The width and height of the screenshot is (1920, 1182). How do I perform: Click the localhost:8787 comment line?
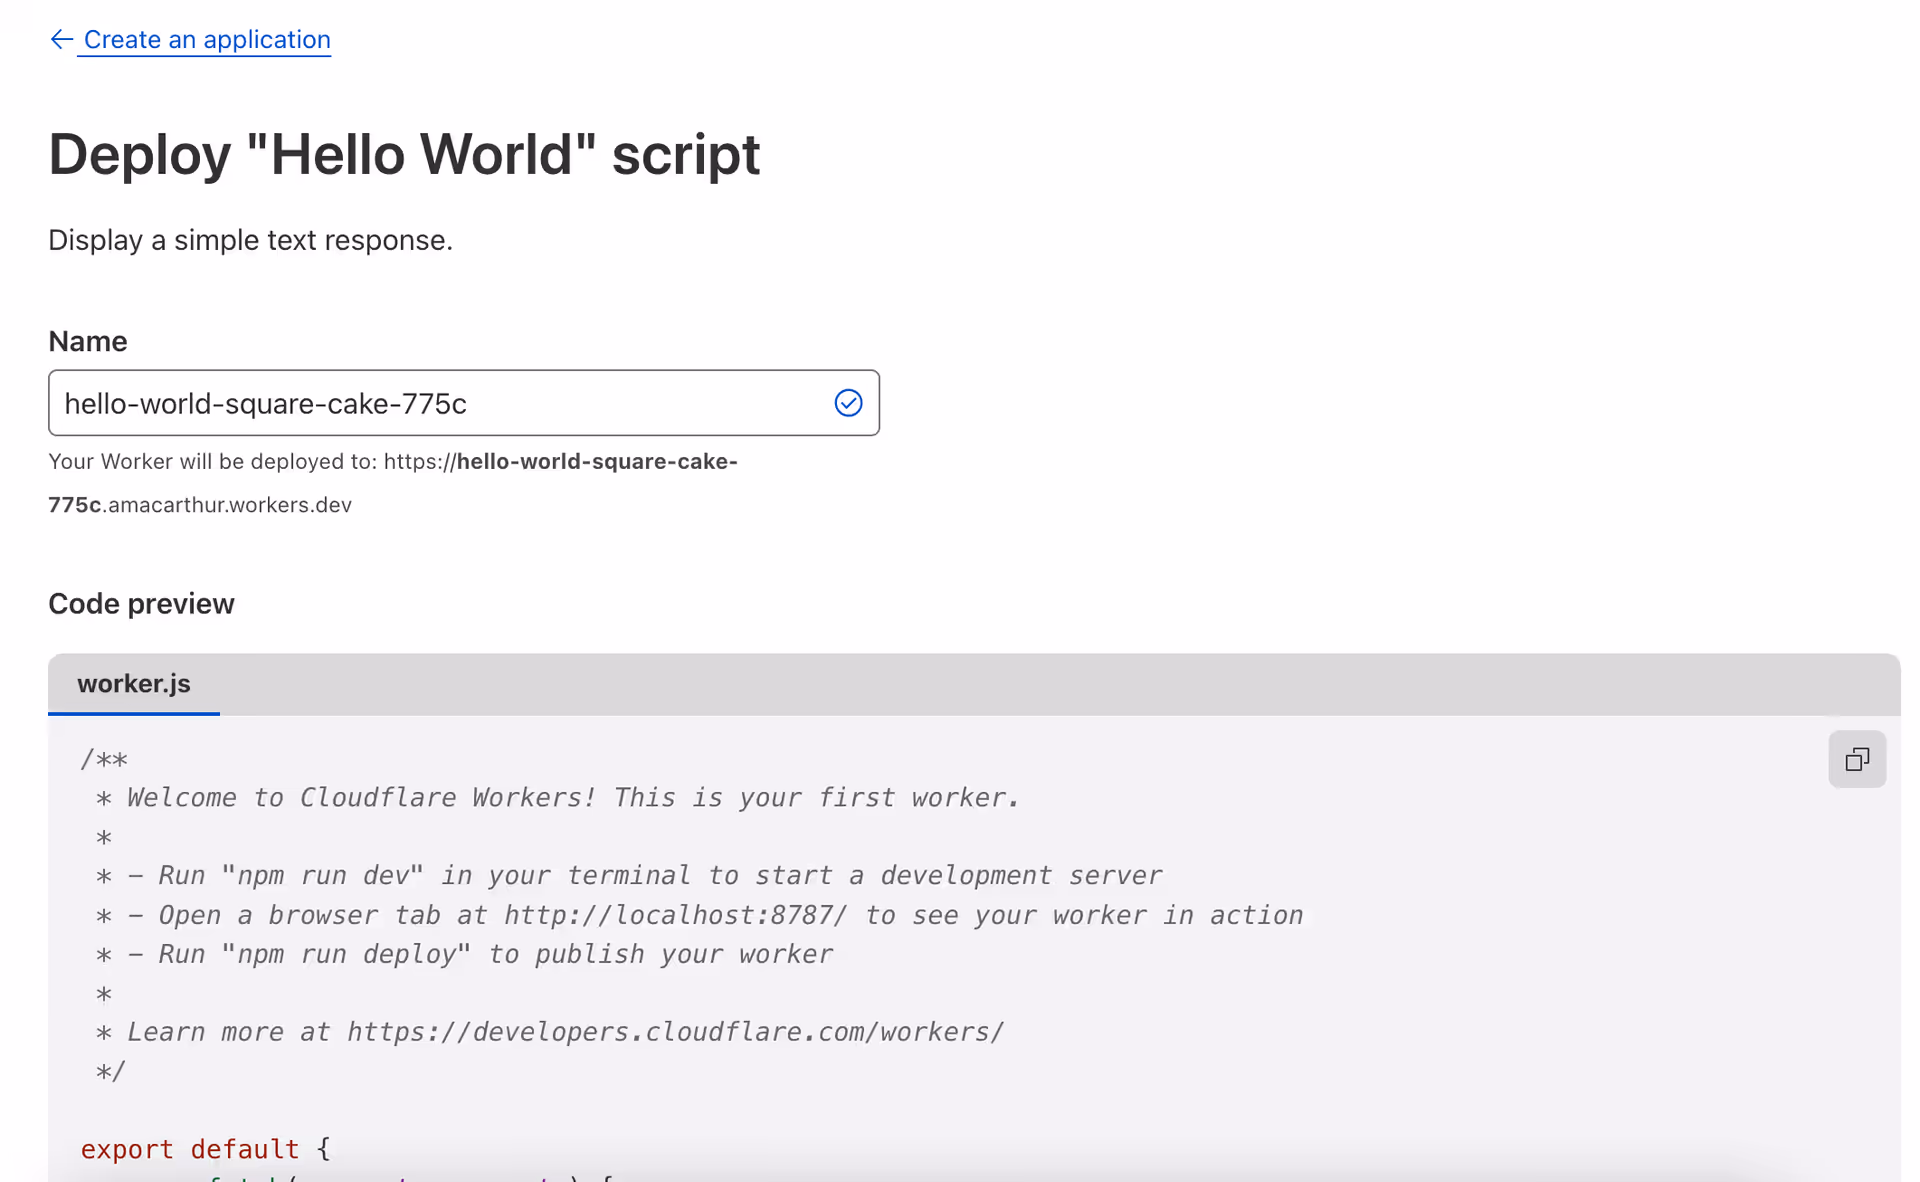[x=698, y=915]
